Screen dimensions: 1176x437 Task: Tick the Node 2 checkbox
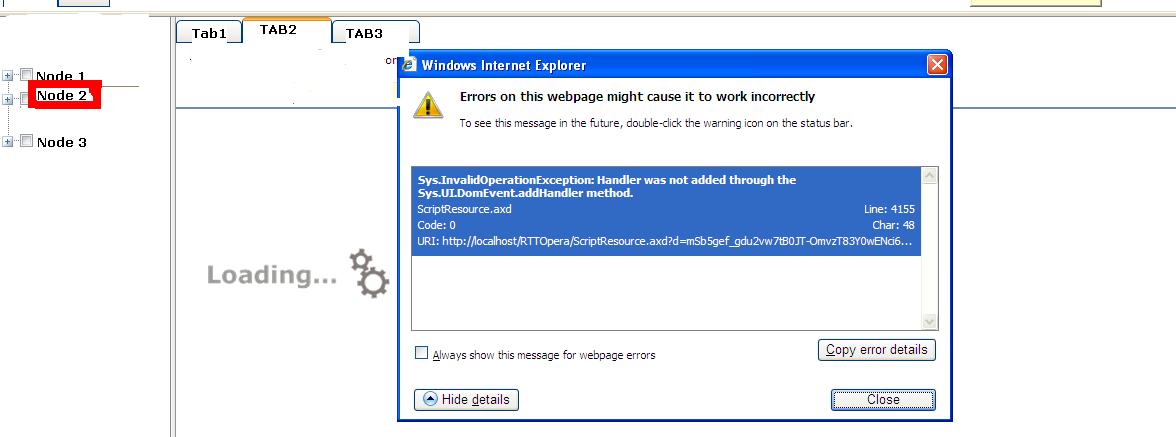24,98
